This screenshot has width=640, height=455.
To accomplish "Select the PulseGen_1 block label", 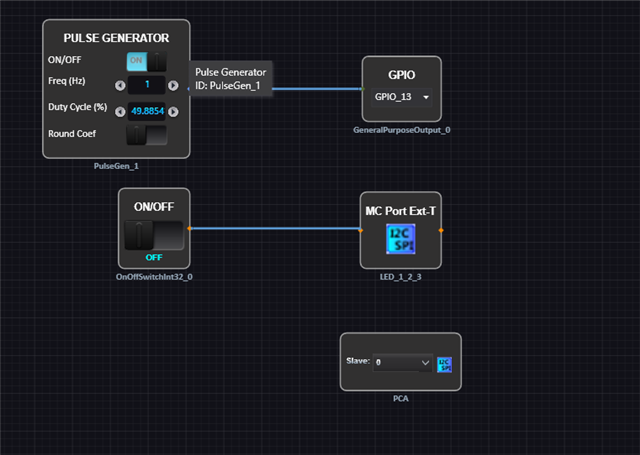I will [x=116, y=166].
